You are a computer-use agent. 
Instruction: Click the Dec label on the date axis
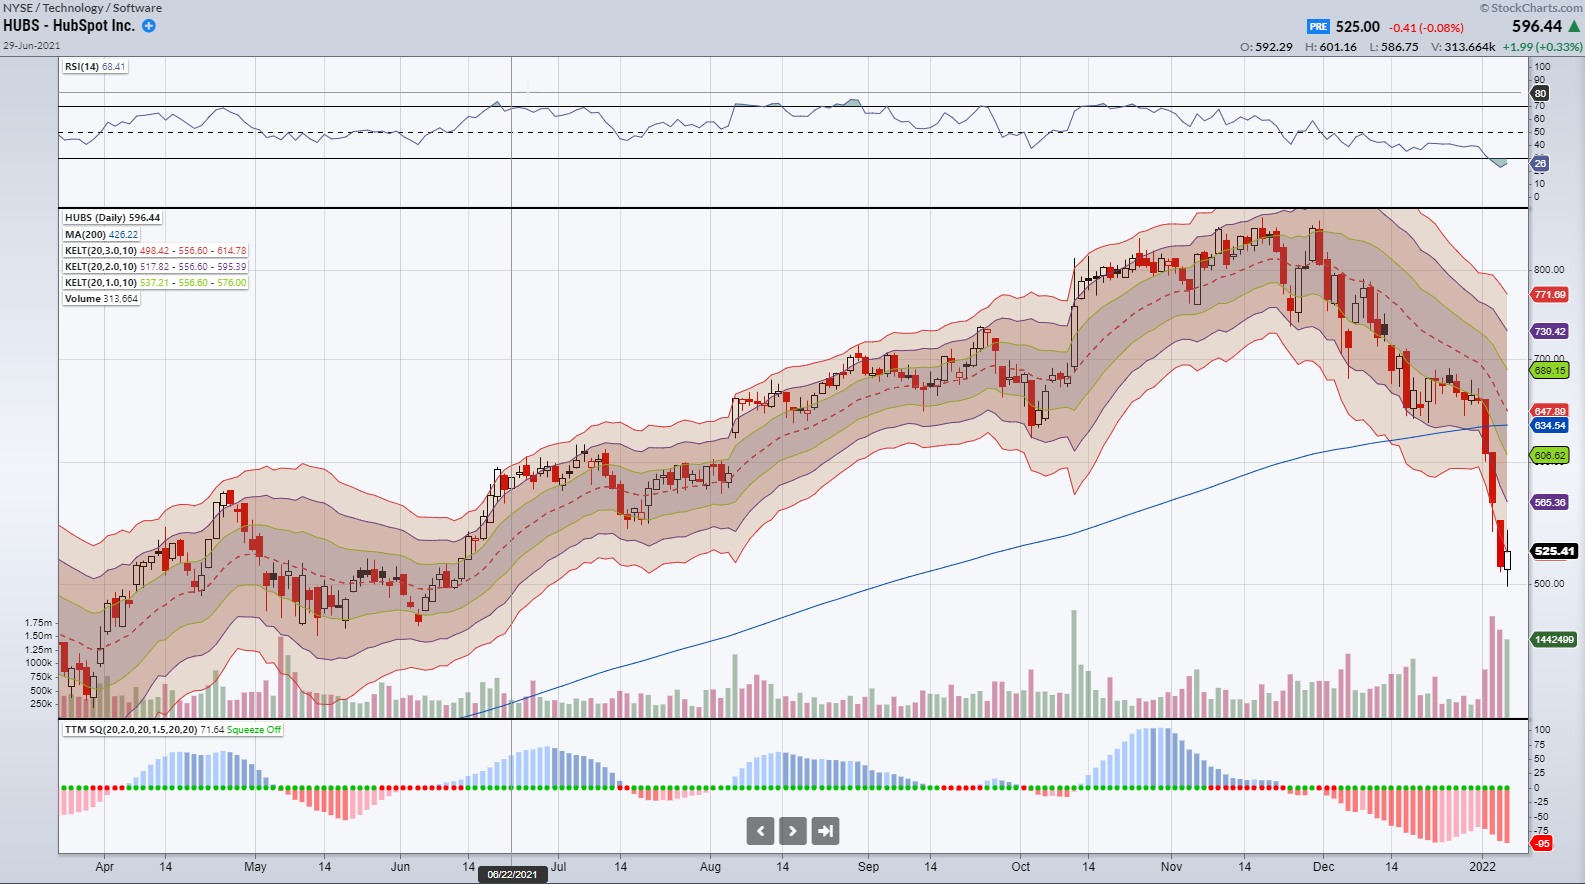pos(1323,867)
